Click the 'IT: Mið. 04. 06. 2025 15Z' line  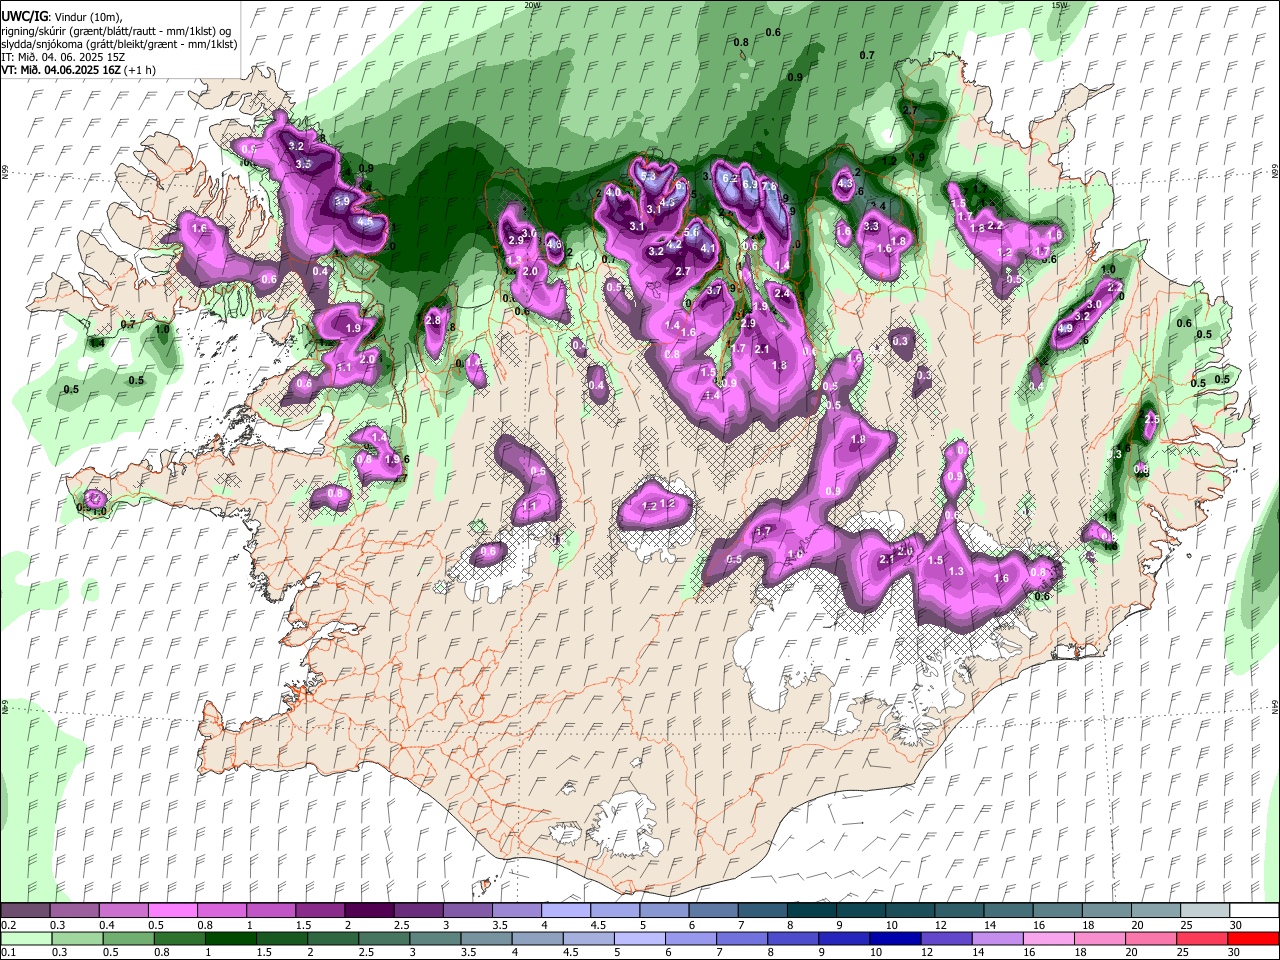[63, 57]
